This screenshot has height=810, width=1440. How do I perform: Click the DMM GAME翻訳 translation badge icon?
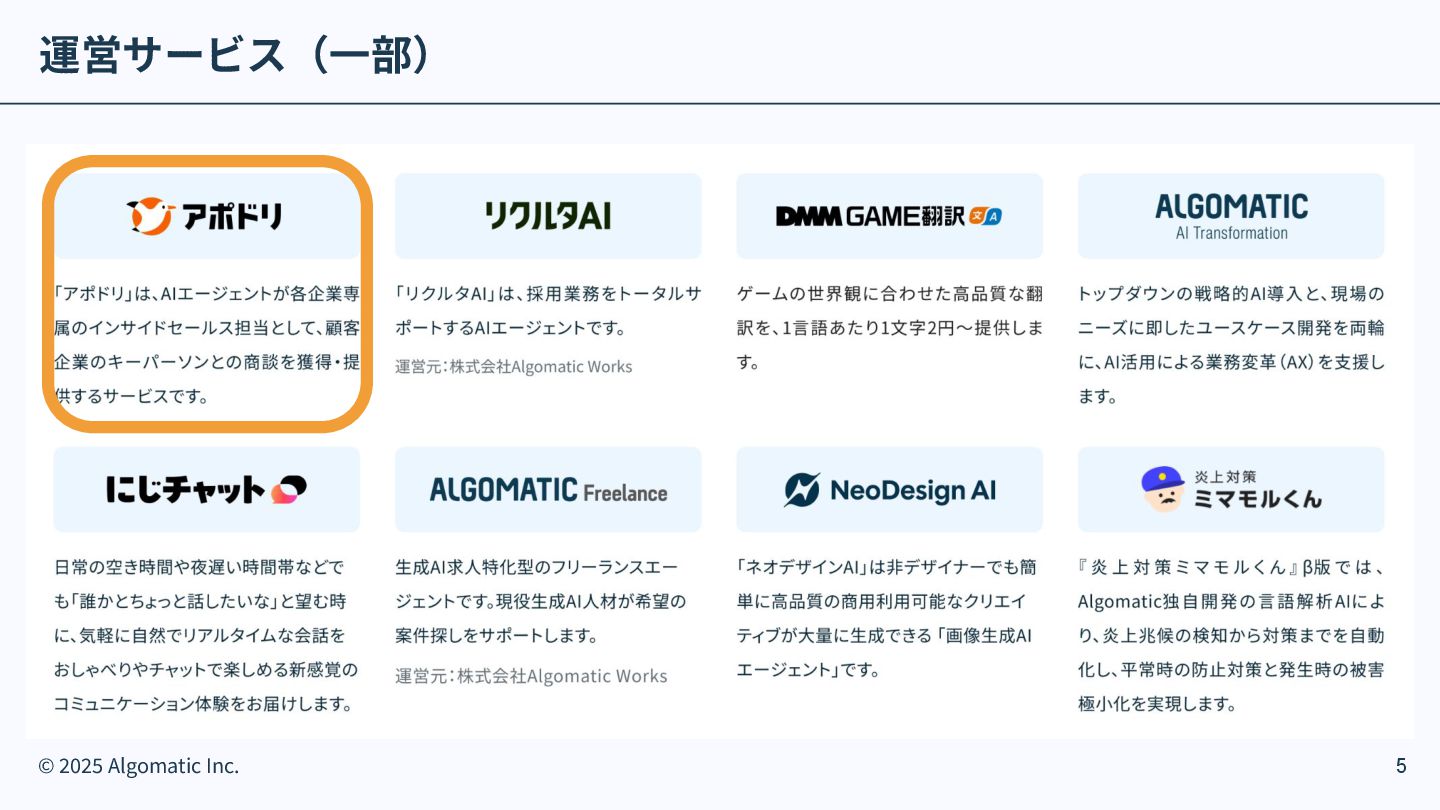985,216
